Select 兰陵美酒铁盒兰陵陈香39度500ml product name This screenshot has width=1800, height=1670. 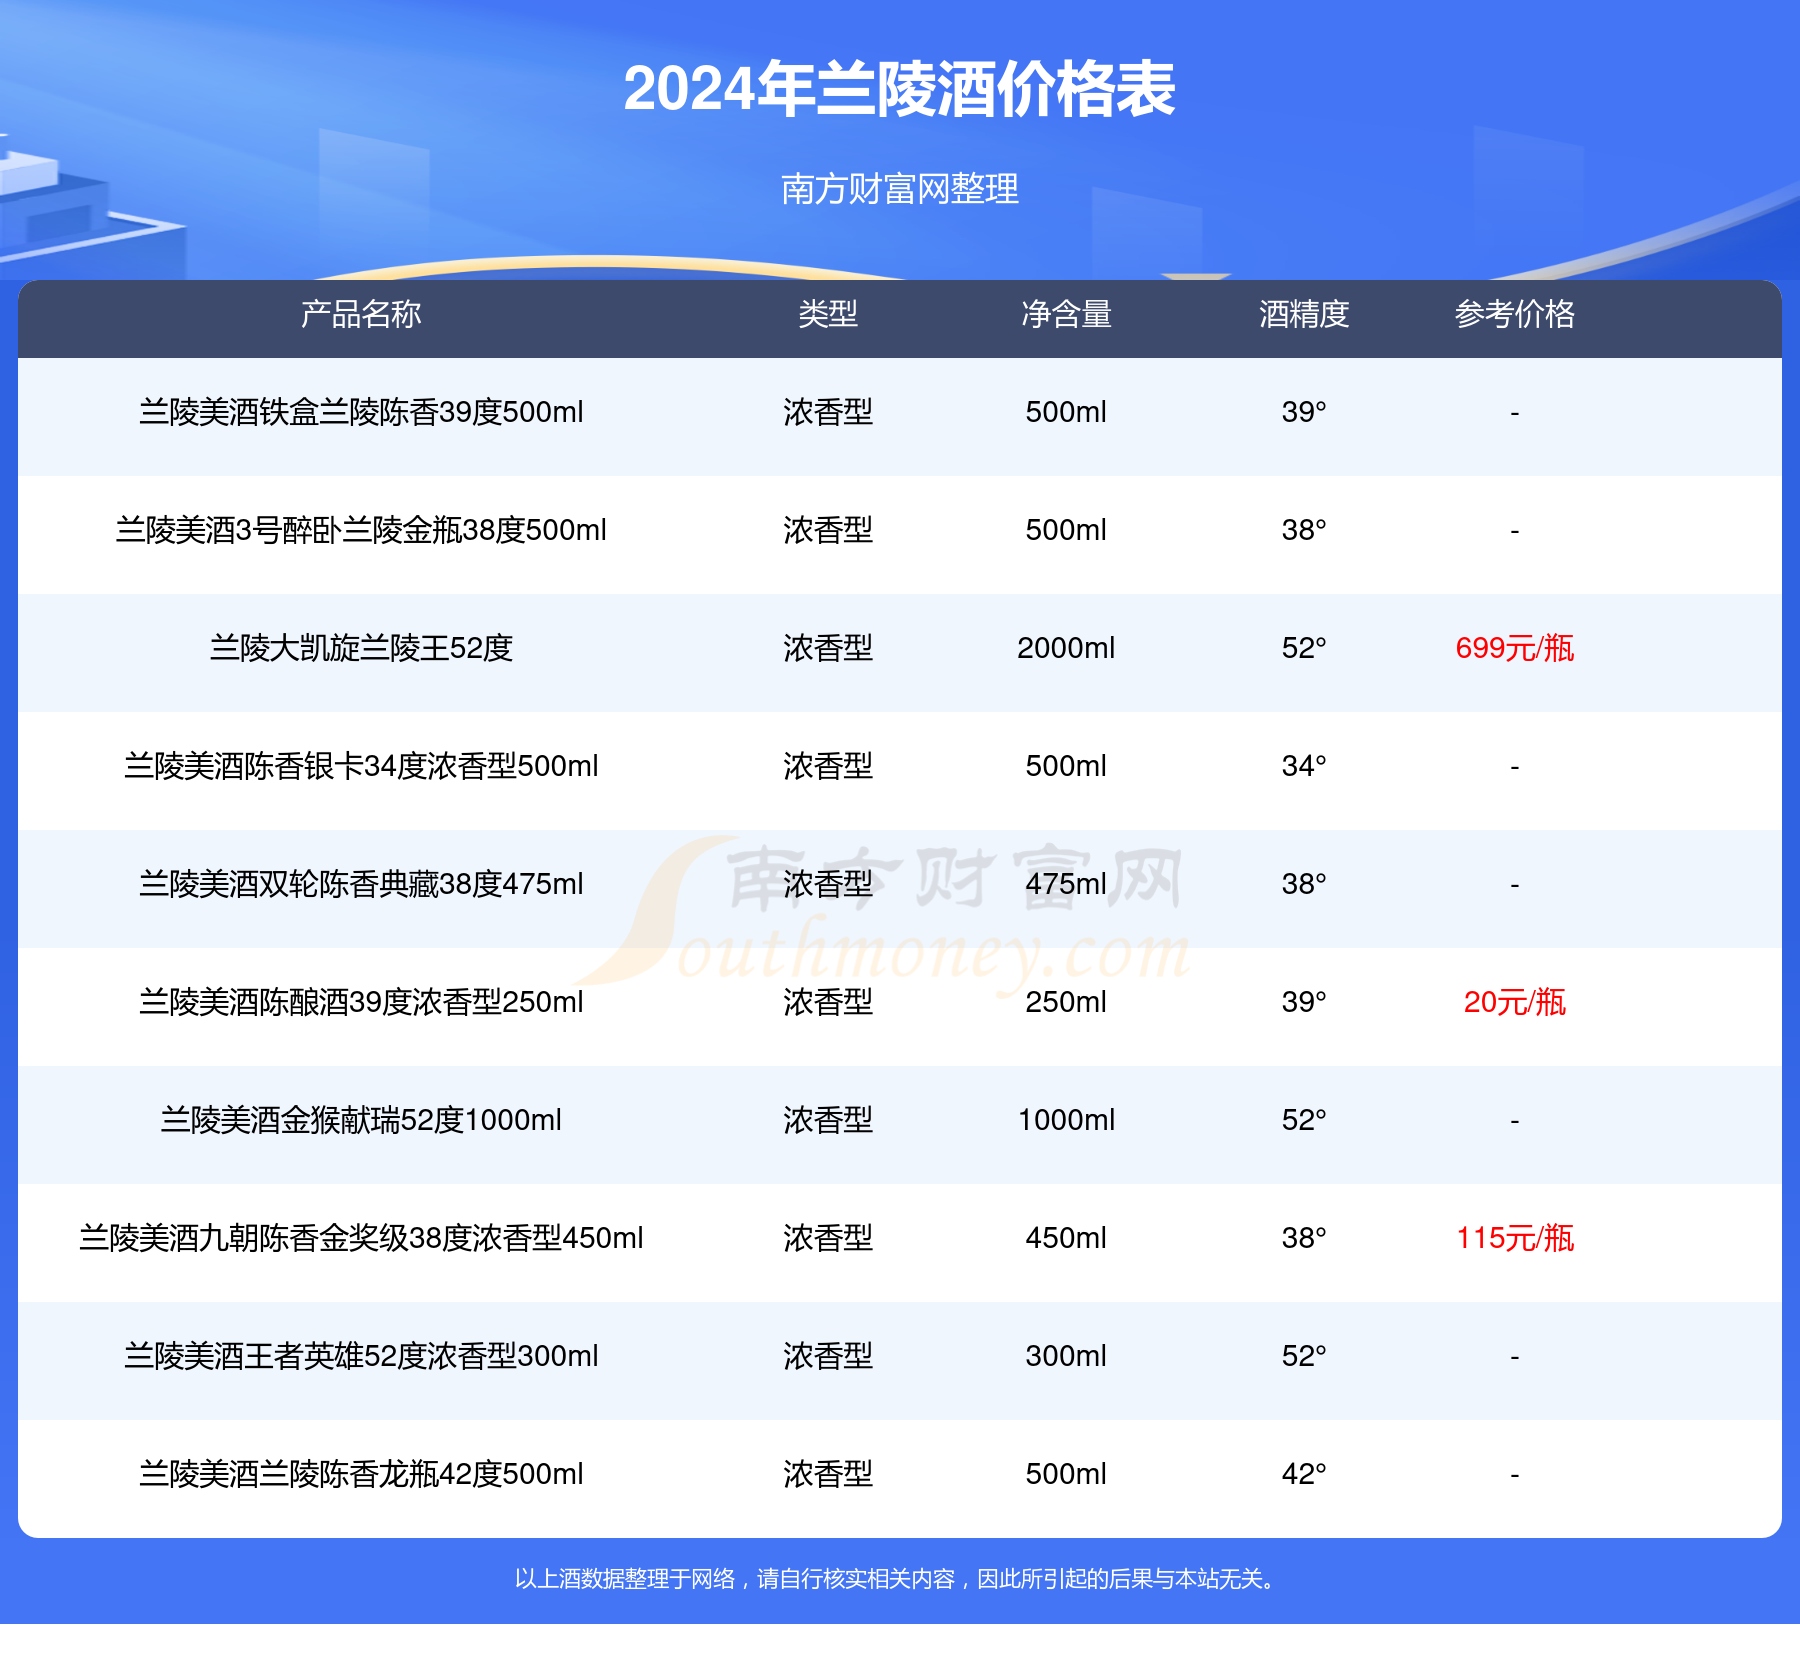[x=361, y=412]
